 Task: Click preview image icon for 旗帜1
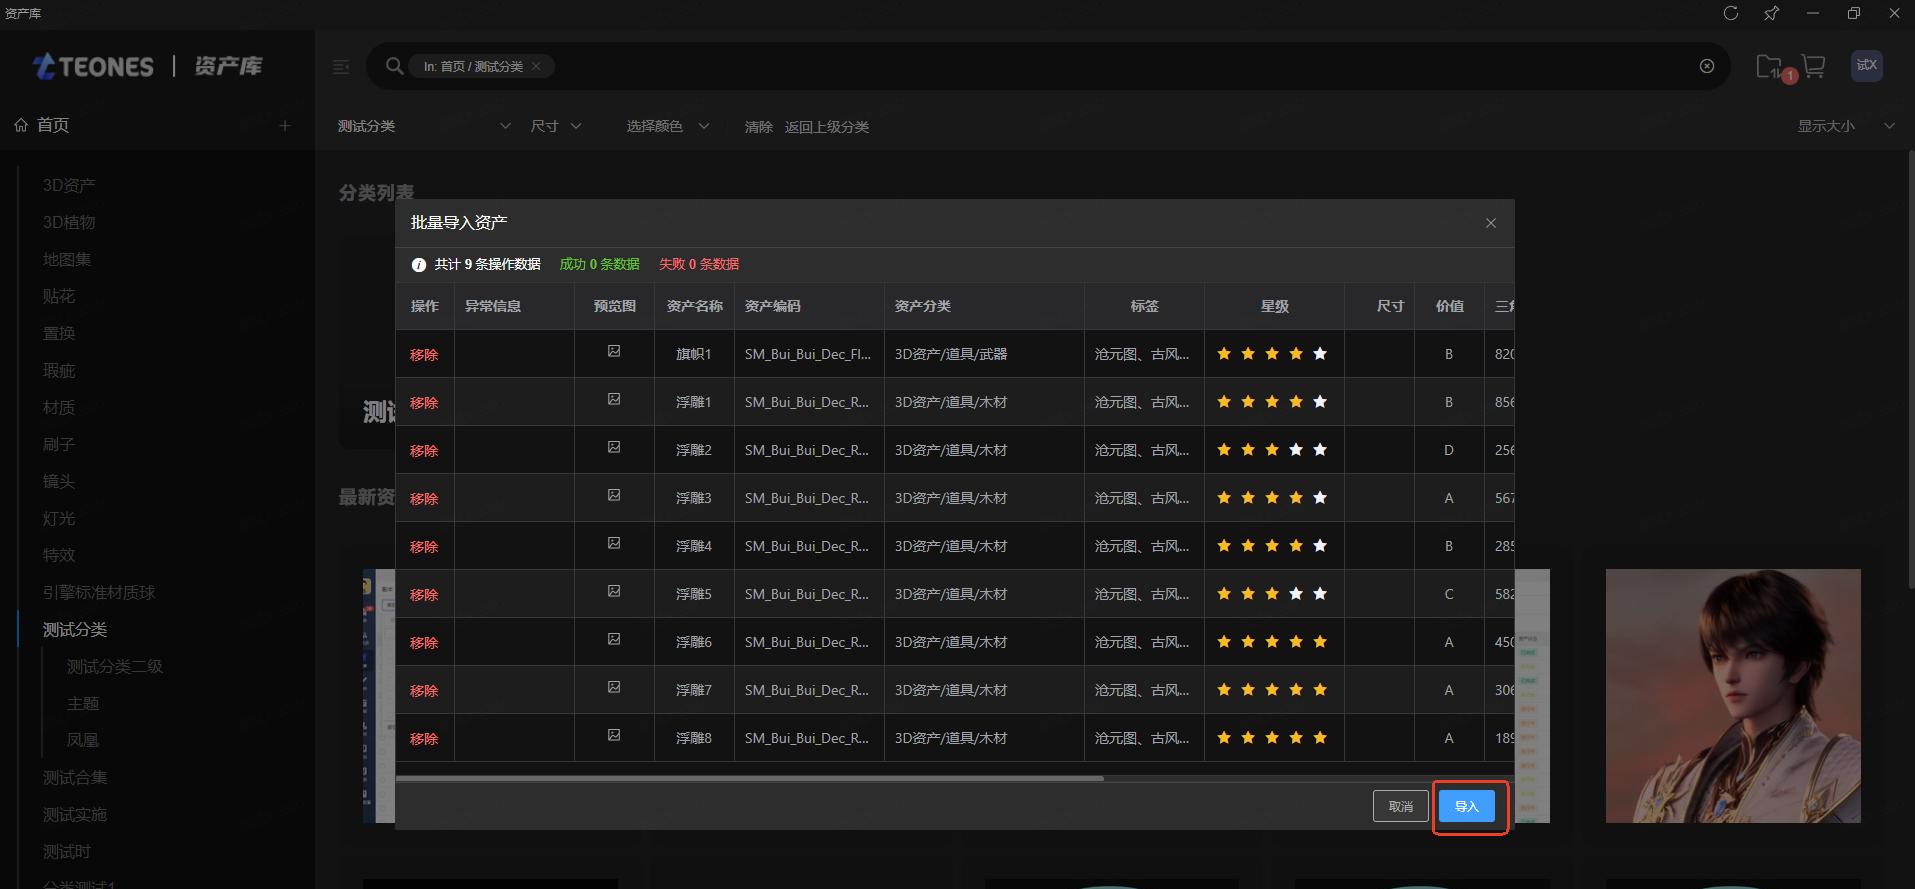[614, 352]
